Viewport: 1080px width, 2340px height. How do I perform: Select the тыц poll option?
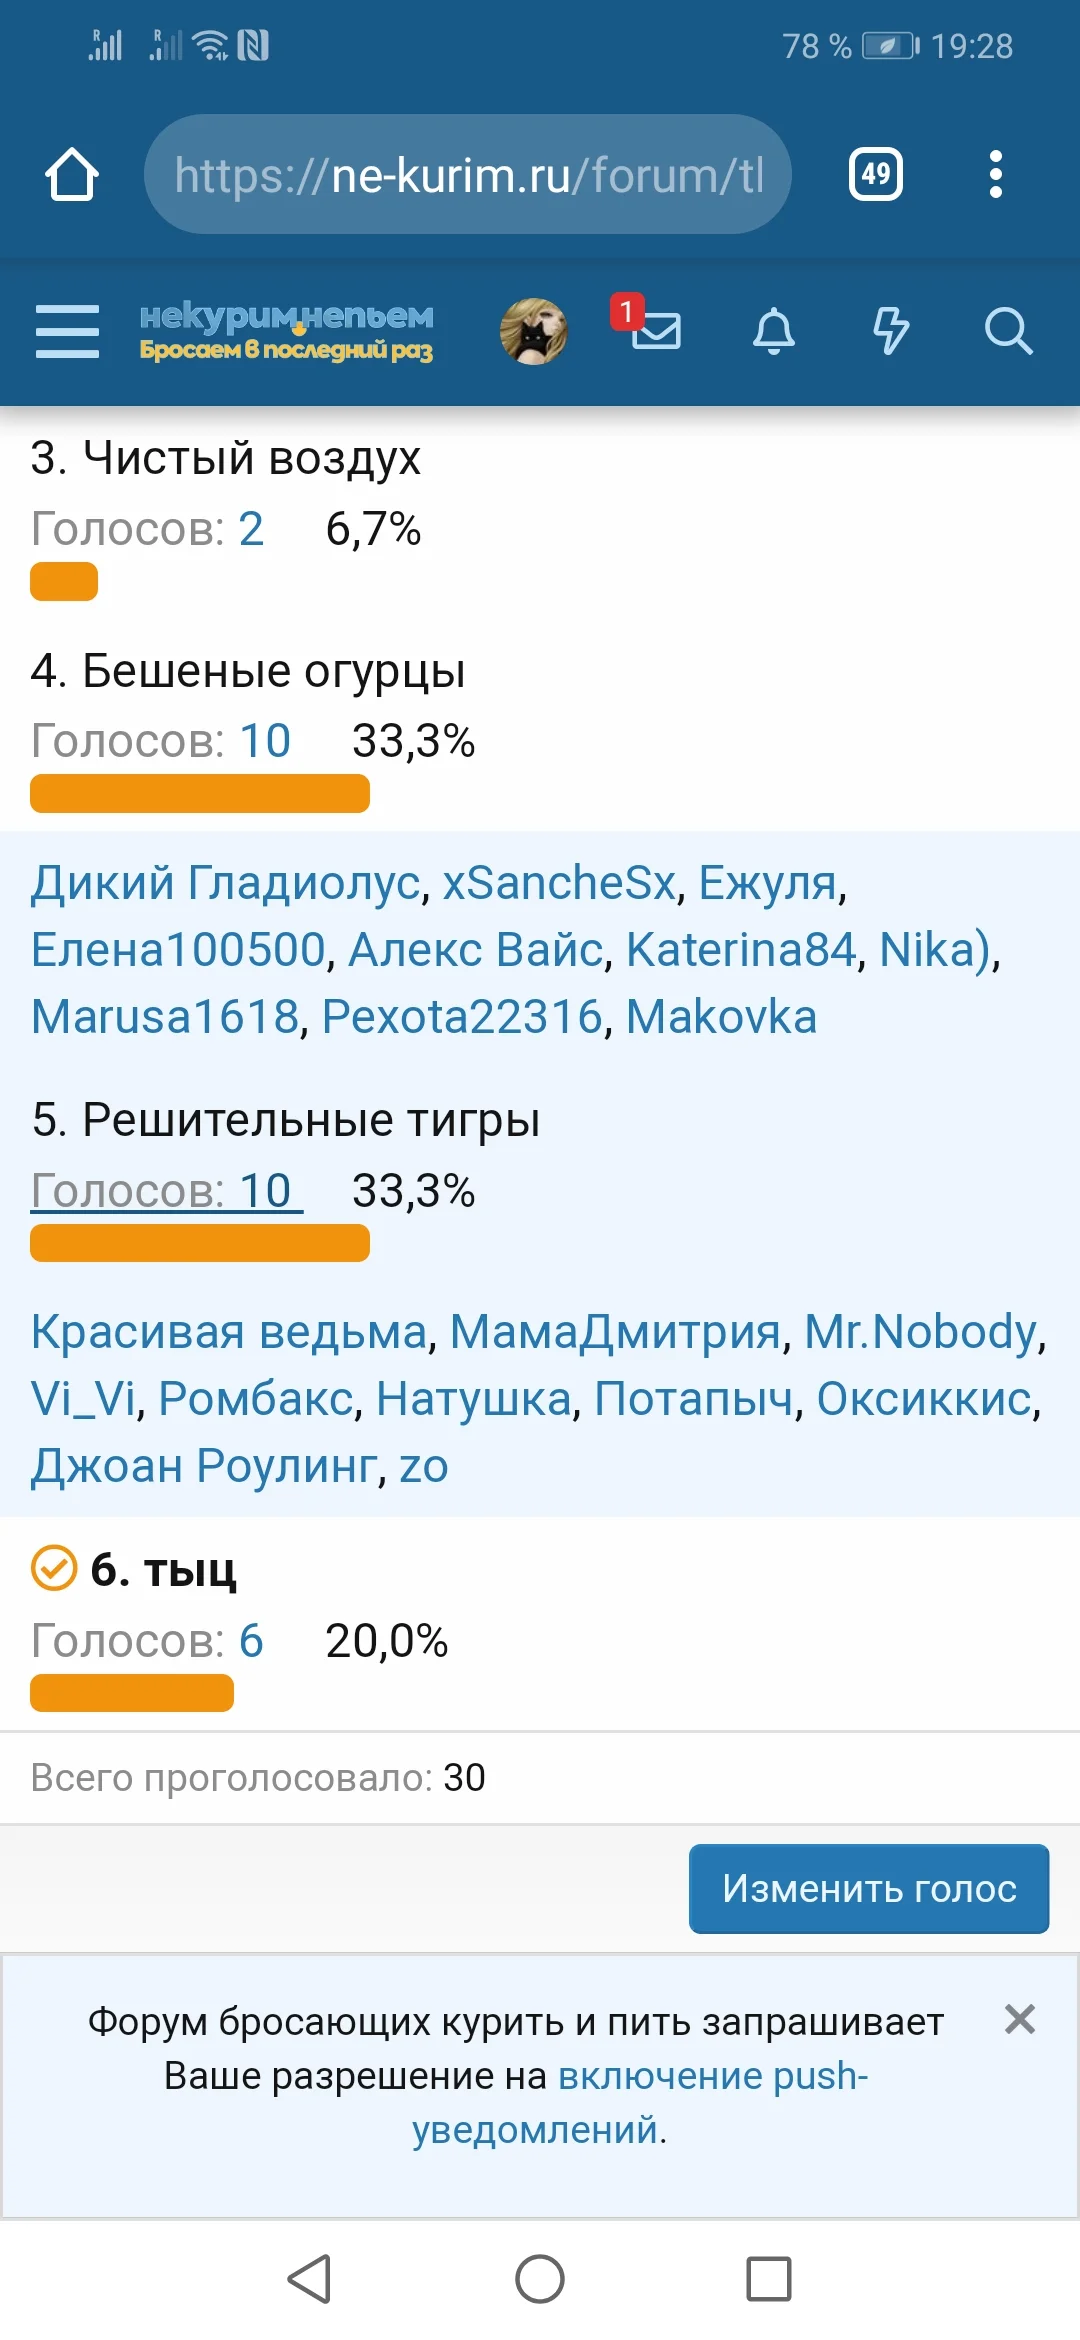tap(165, 1570)
